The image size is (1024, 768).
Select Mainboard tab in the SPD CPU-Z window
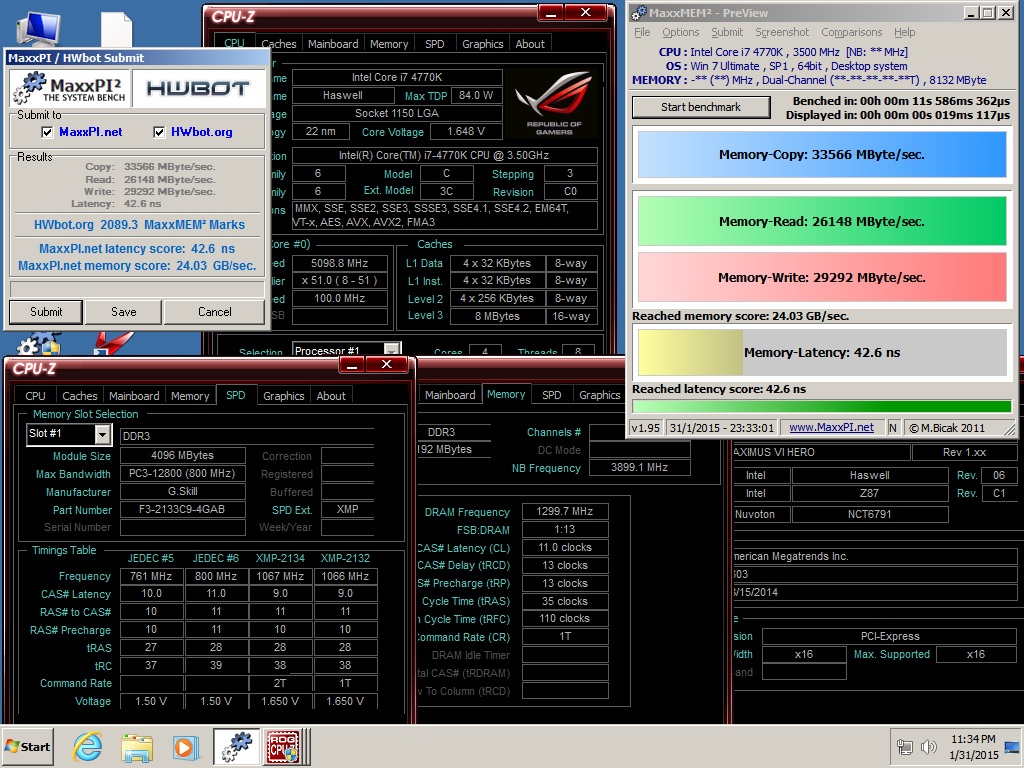pos(134,396)
